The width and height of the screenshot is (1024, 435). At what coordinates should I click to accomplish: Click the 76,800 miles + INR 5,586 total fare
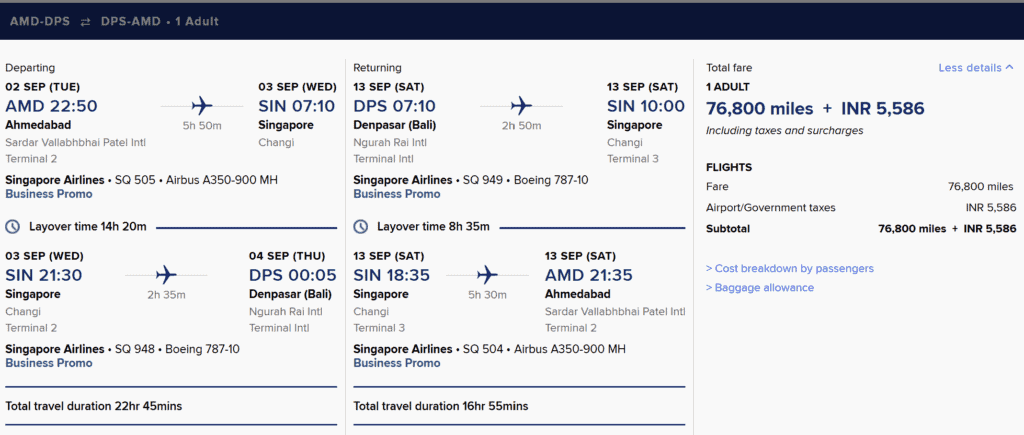(x=816, y=108)
